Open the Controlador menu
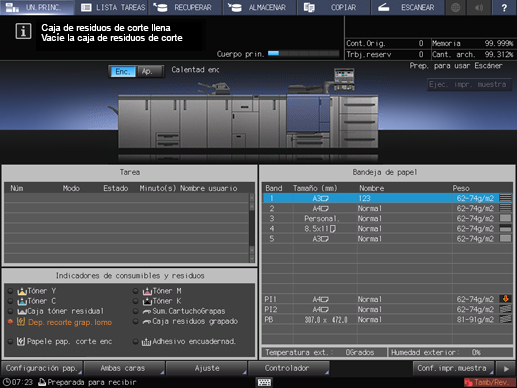Image resolution: width=517 pixels, height=388 pixels. pos(288,368)
